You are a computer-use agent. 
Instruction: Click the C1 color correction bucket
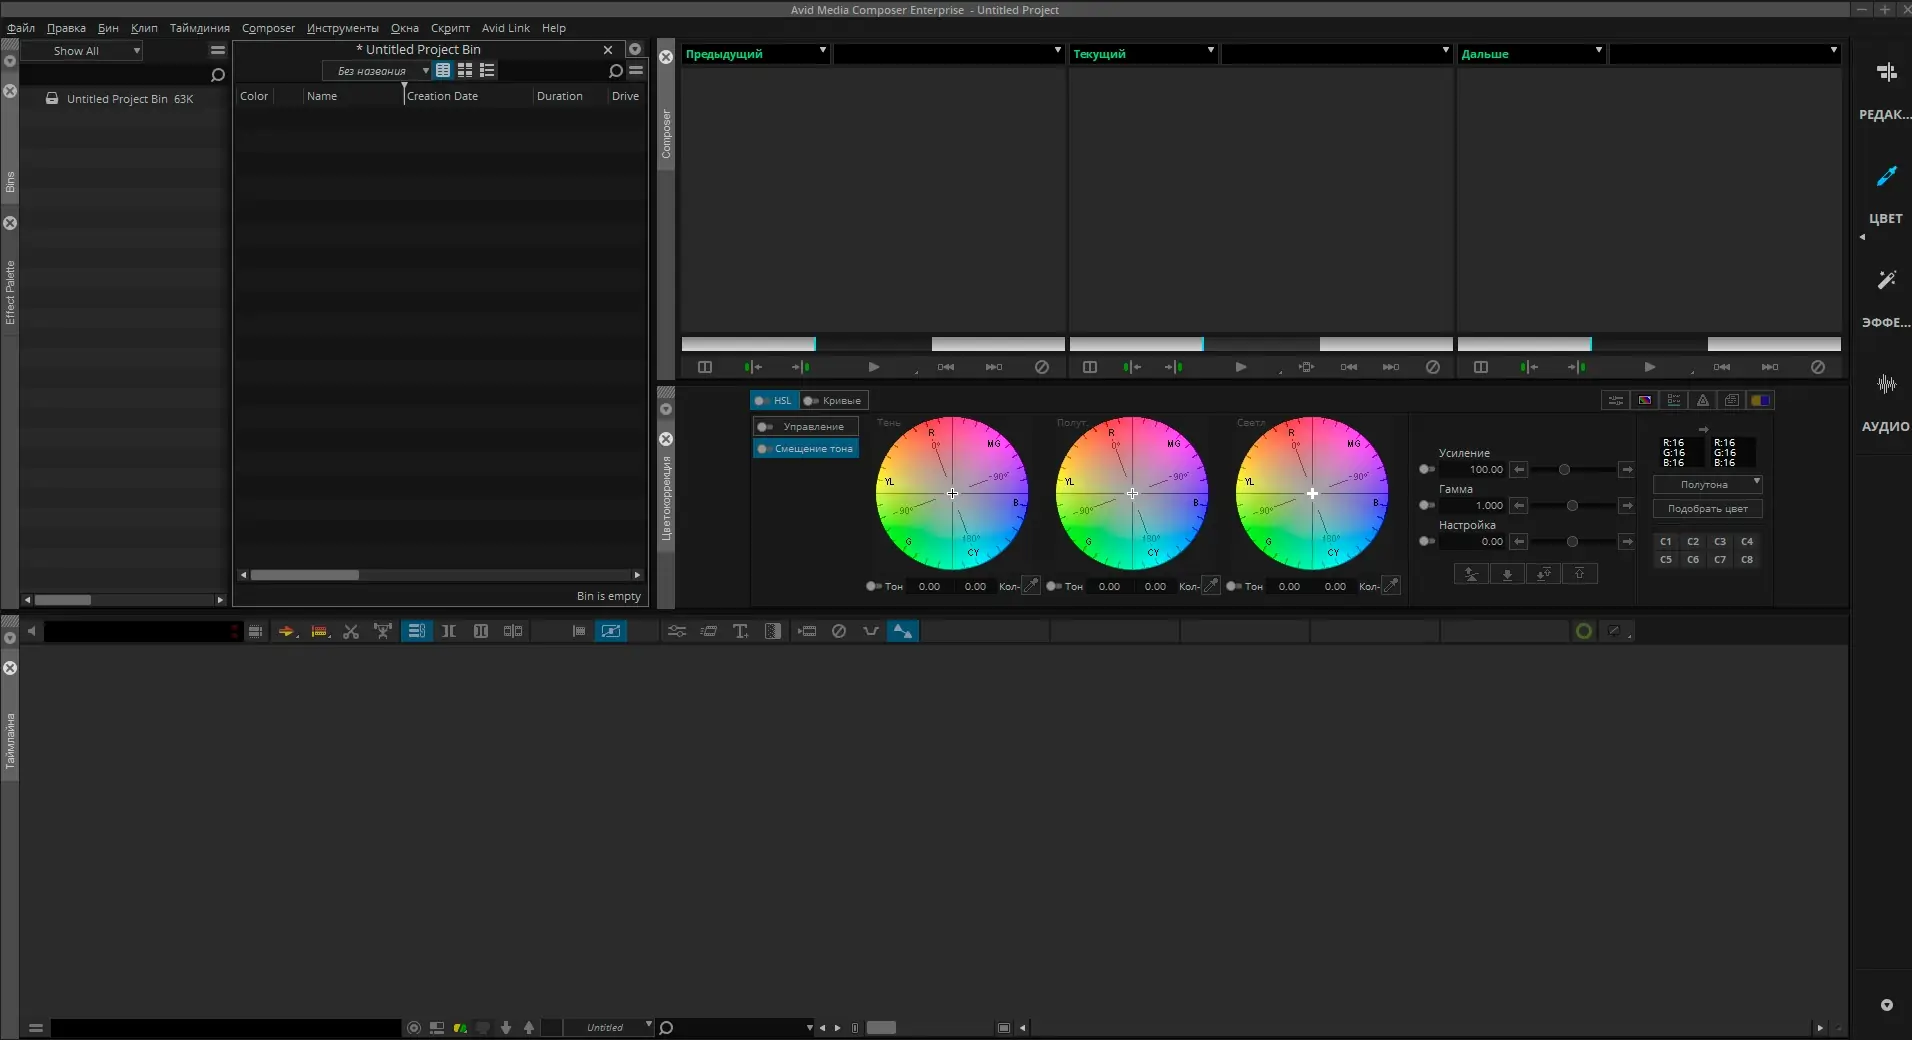(x=1666, y=542)
